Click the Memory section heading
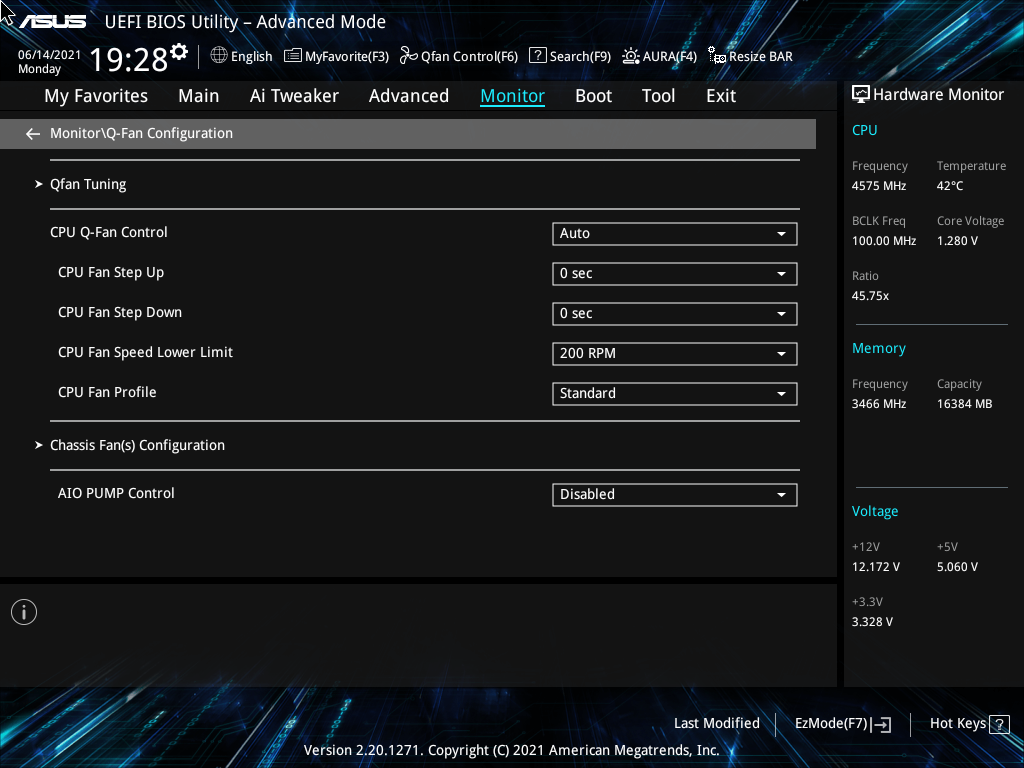 click(879, 349)
